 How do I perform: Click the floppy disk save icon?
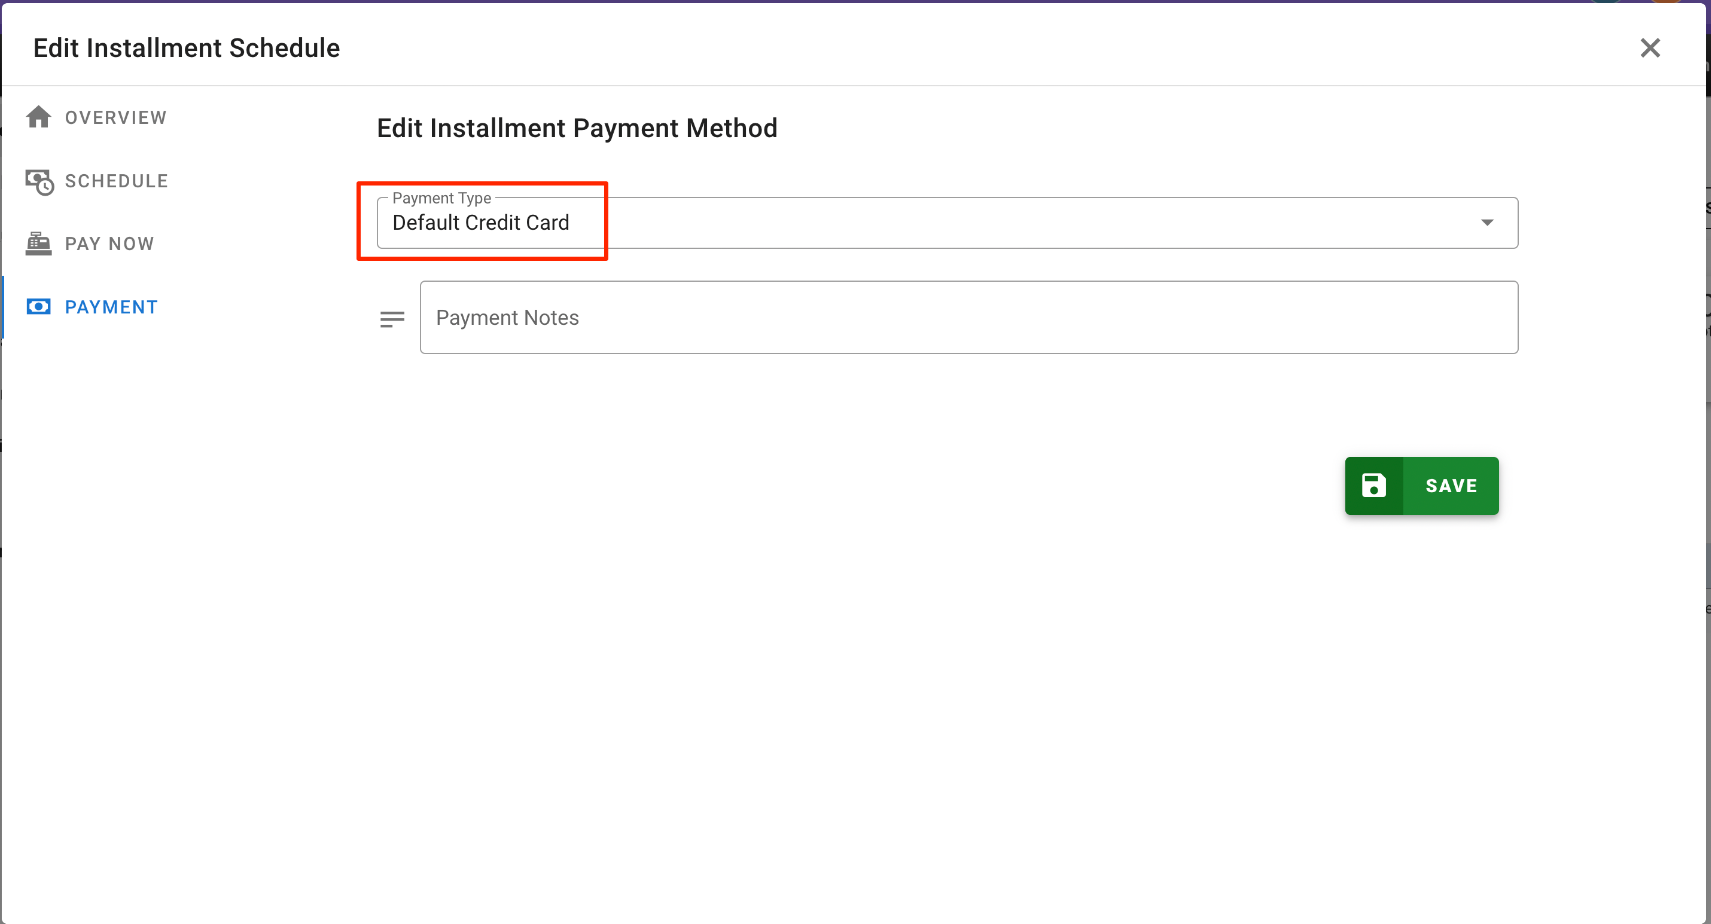[x=1374, y=486]
